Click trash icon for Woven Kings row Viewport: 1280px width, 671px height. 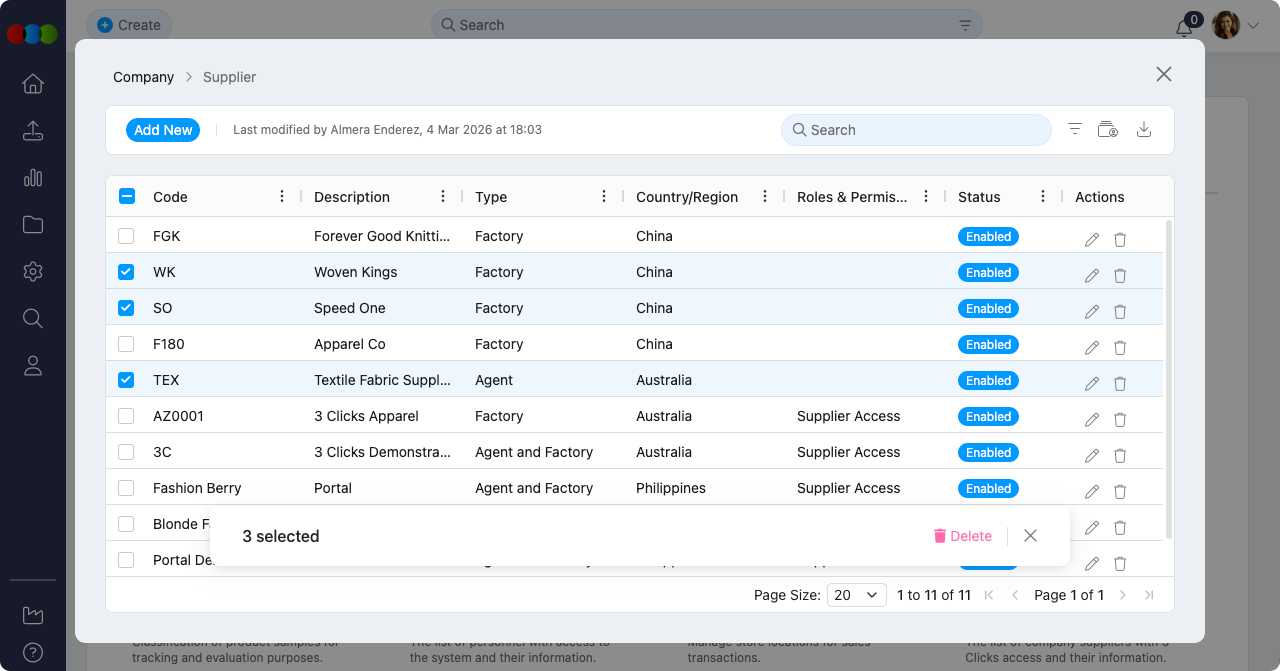1120,276
